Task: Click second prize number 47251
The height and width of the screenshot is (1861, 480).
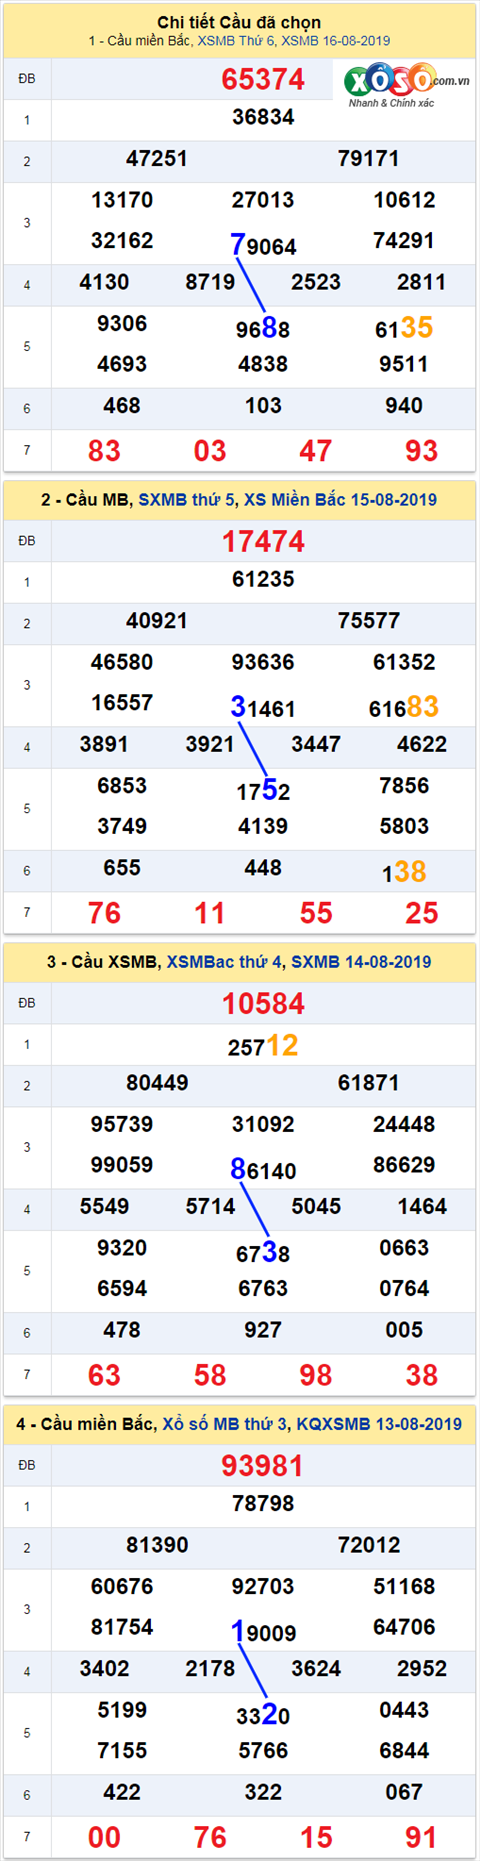Action: coord(157,158)
